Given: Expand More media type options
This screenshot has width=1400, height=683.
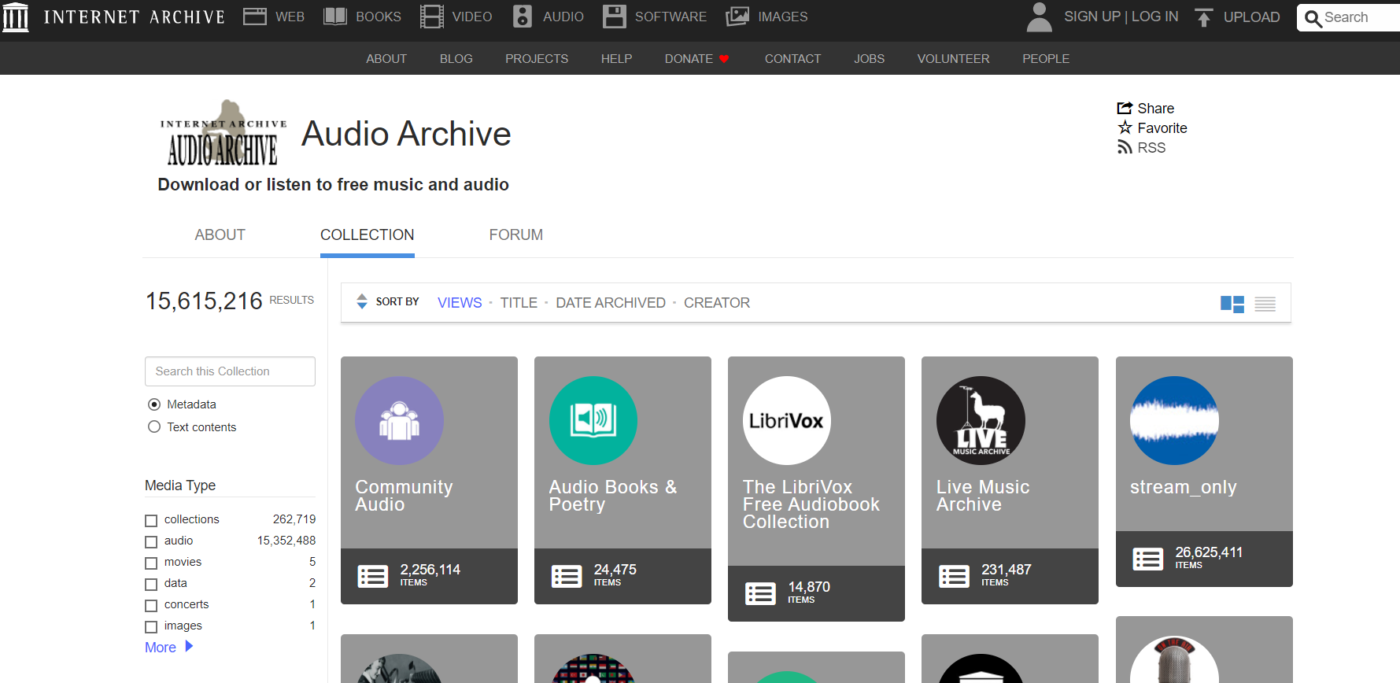Looking at the screenshot, I should point(169,647).
